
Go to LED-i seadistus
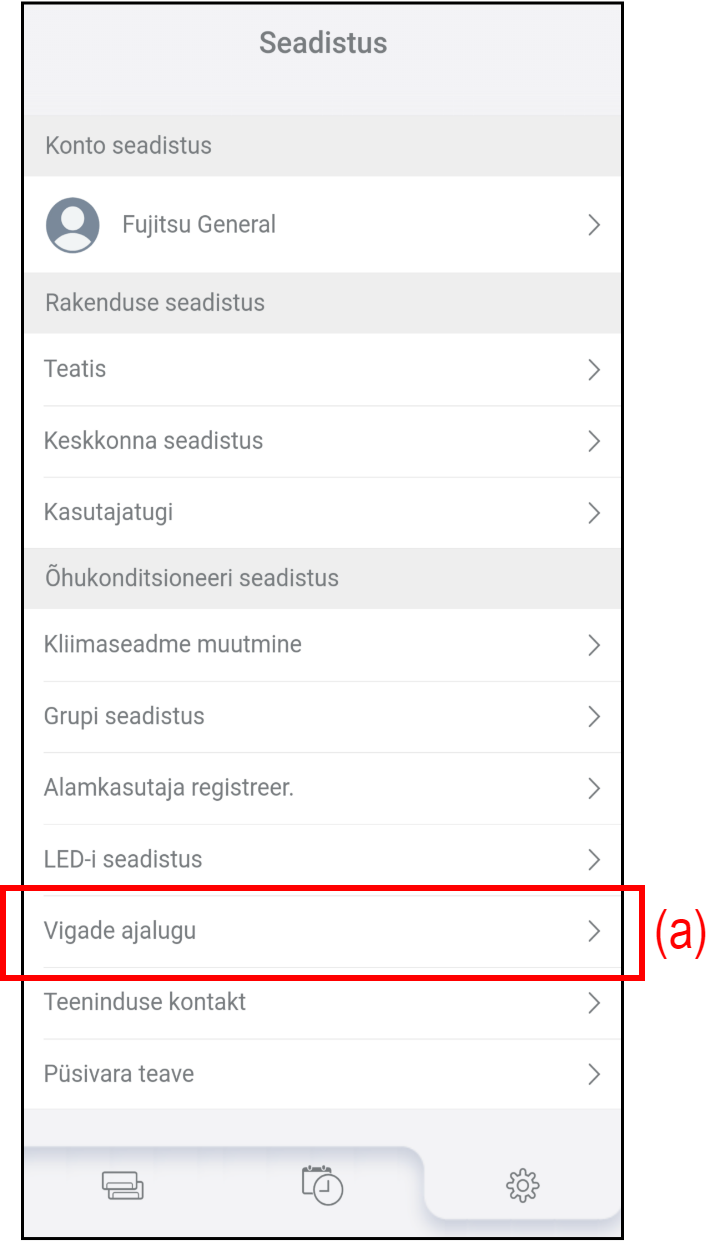[x=123, y=859]
